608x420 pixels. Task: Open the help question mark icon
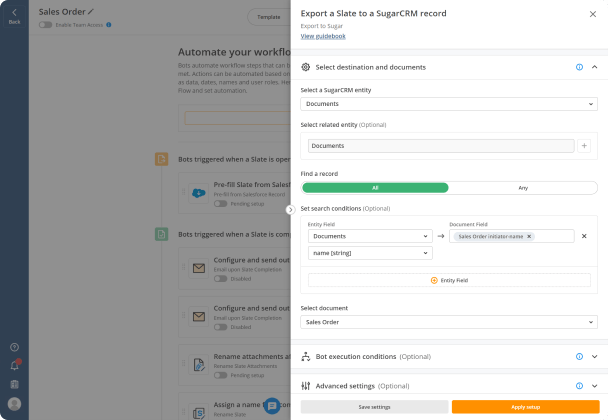(x=14, y=347)
